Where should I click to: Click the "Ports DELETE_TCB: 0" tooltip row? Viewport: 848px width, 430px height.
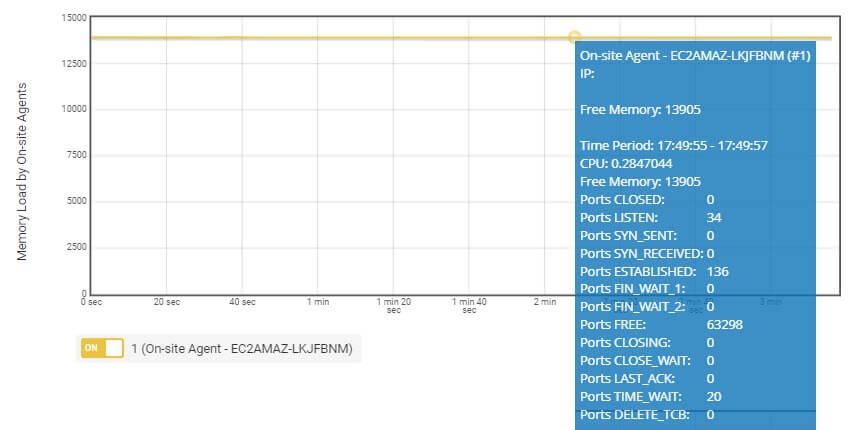coord(647,414)
